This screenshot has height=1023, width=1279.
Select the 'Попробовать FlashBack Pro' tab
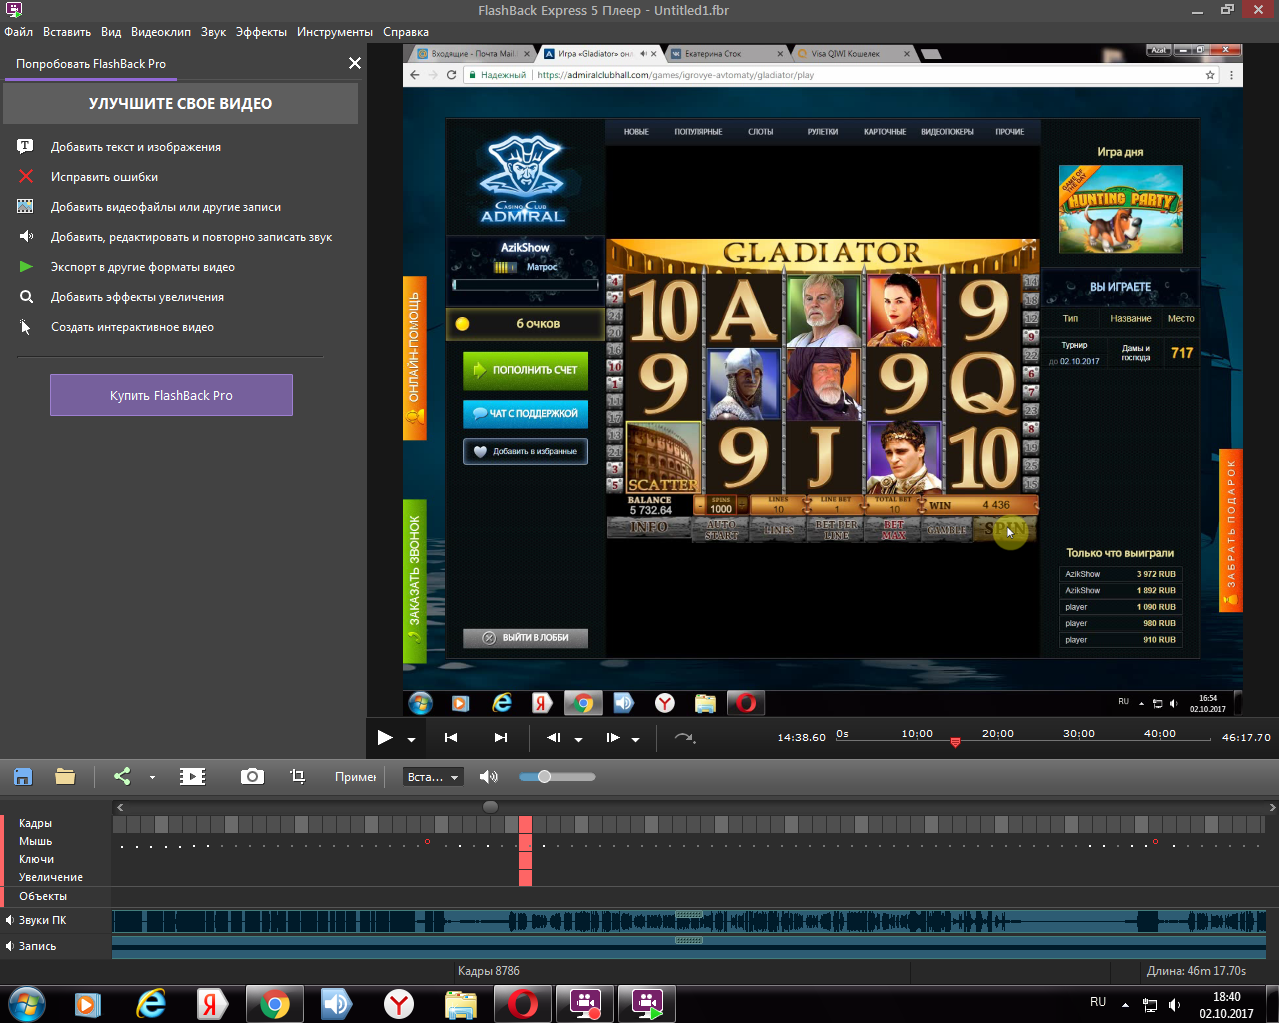[x=91, y=64]
